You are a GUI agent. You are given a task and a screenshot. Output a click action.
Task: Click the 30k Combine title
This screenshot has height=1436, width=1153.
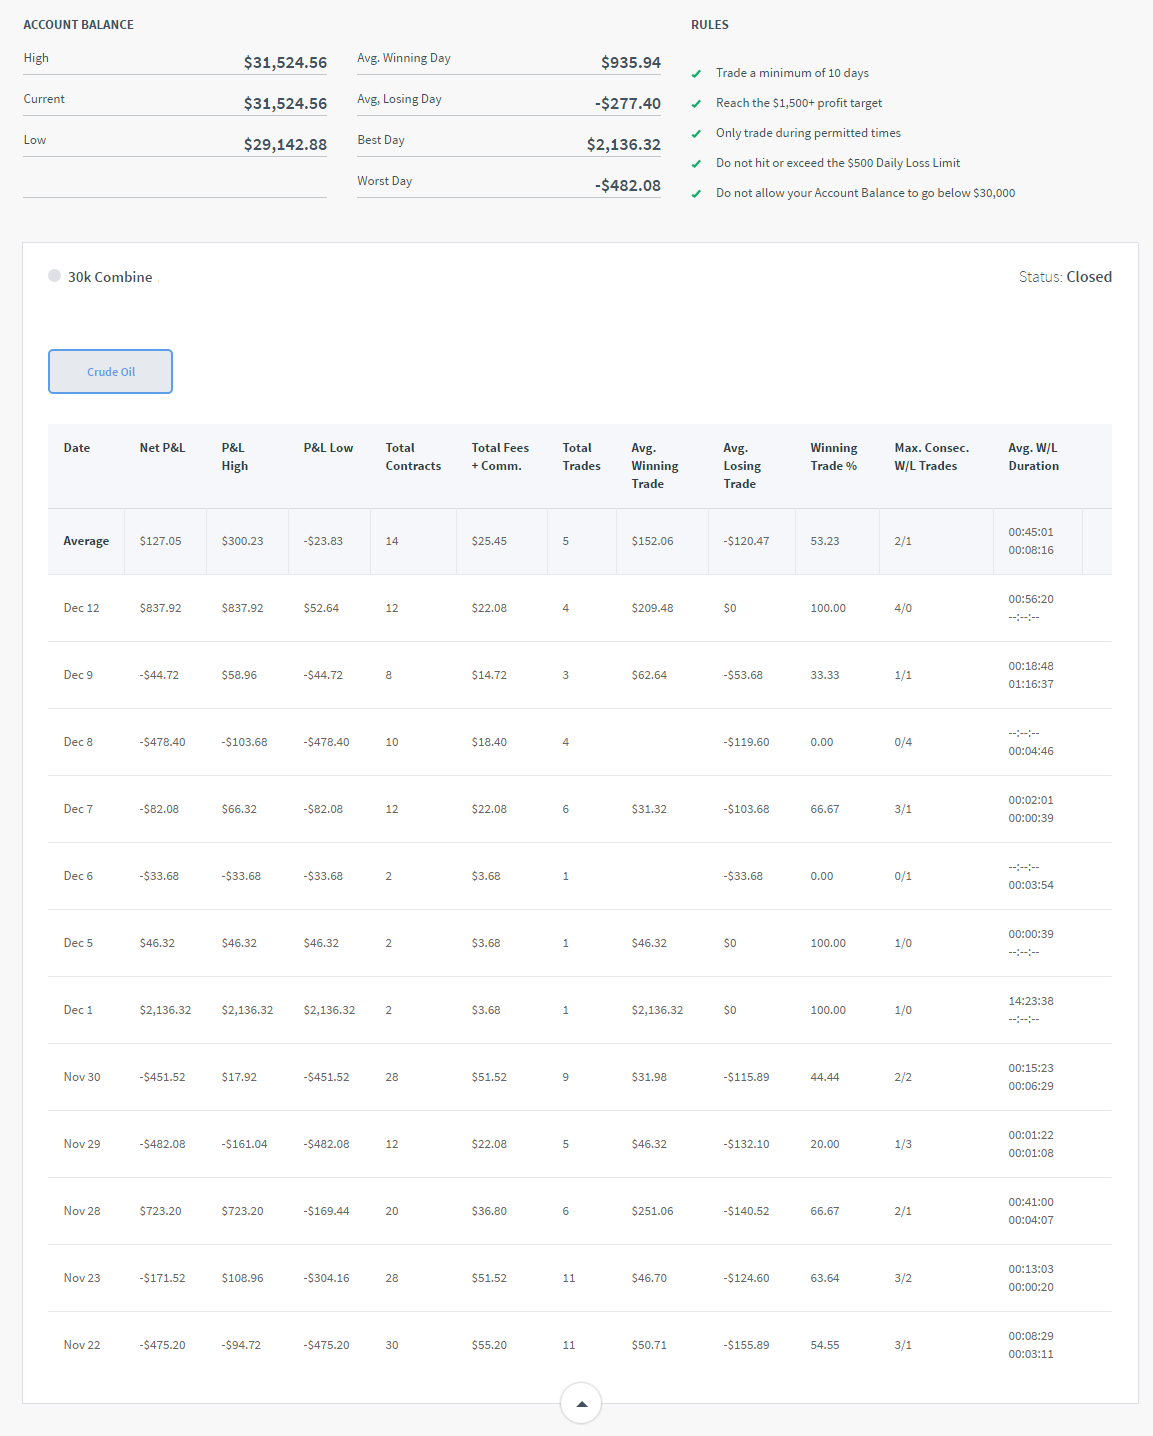110,277
